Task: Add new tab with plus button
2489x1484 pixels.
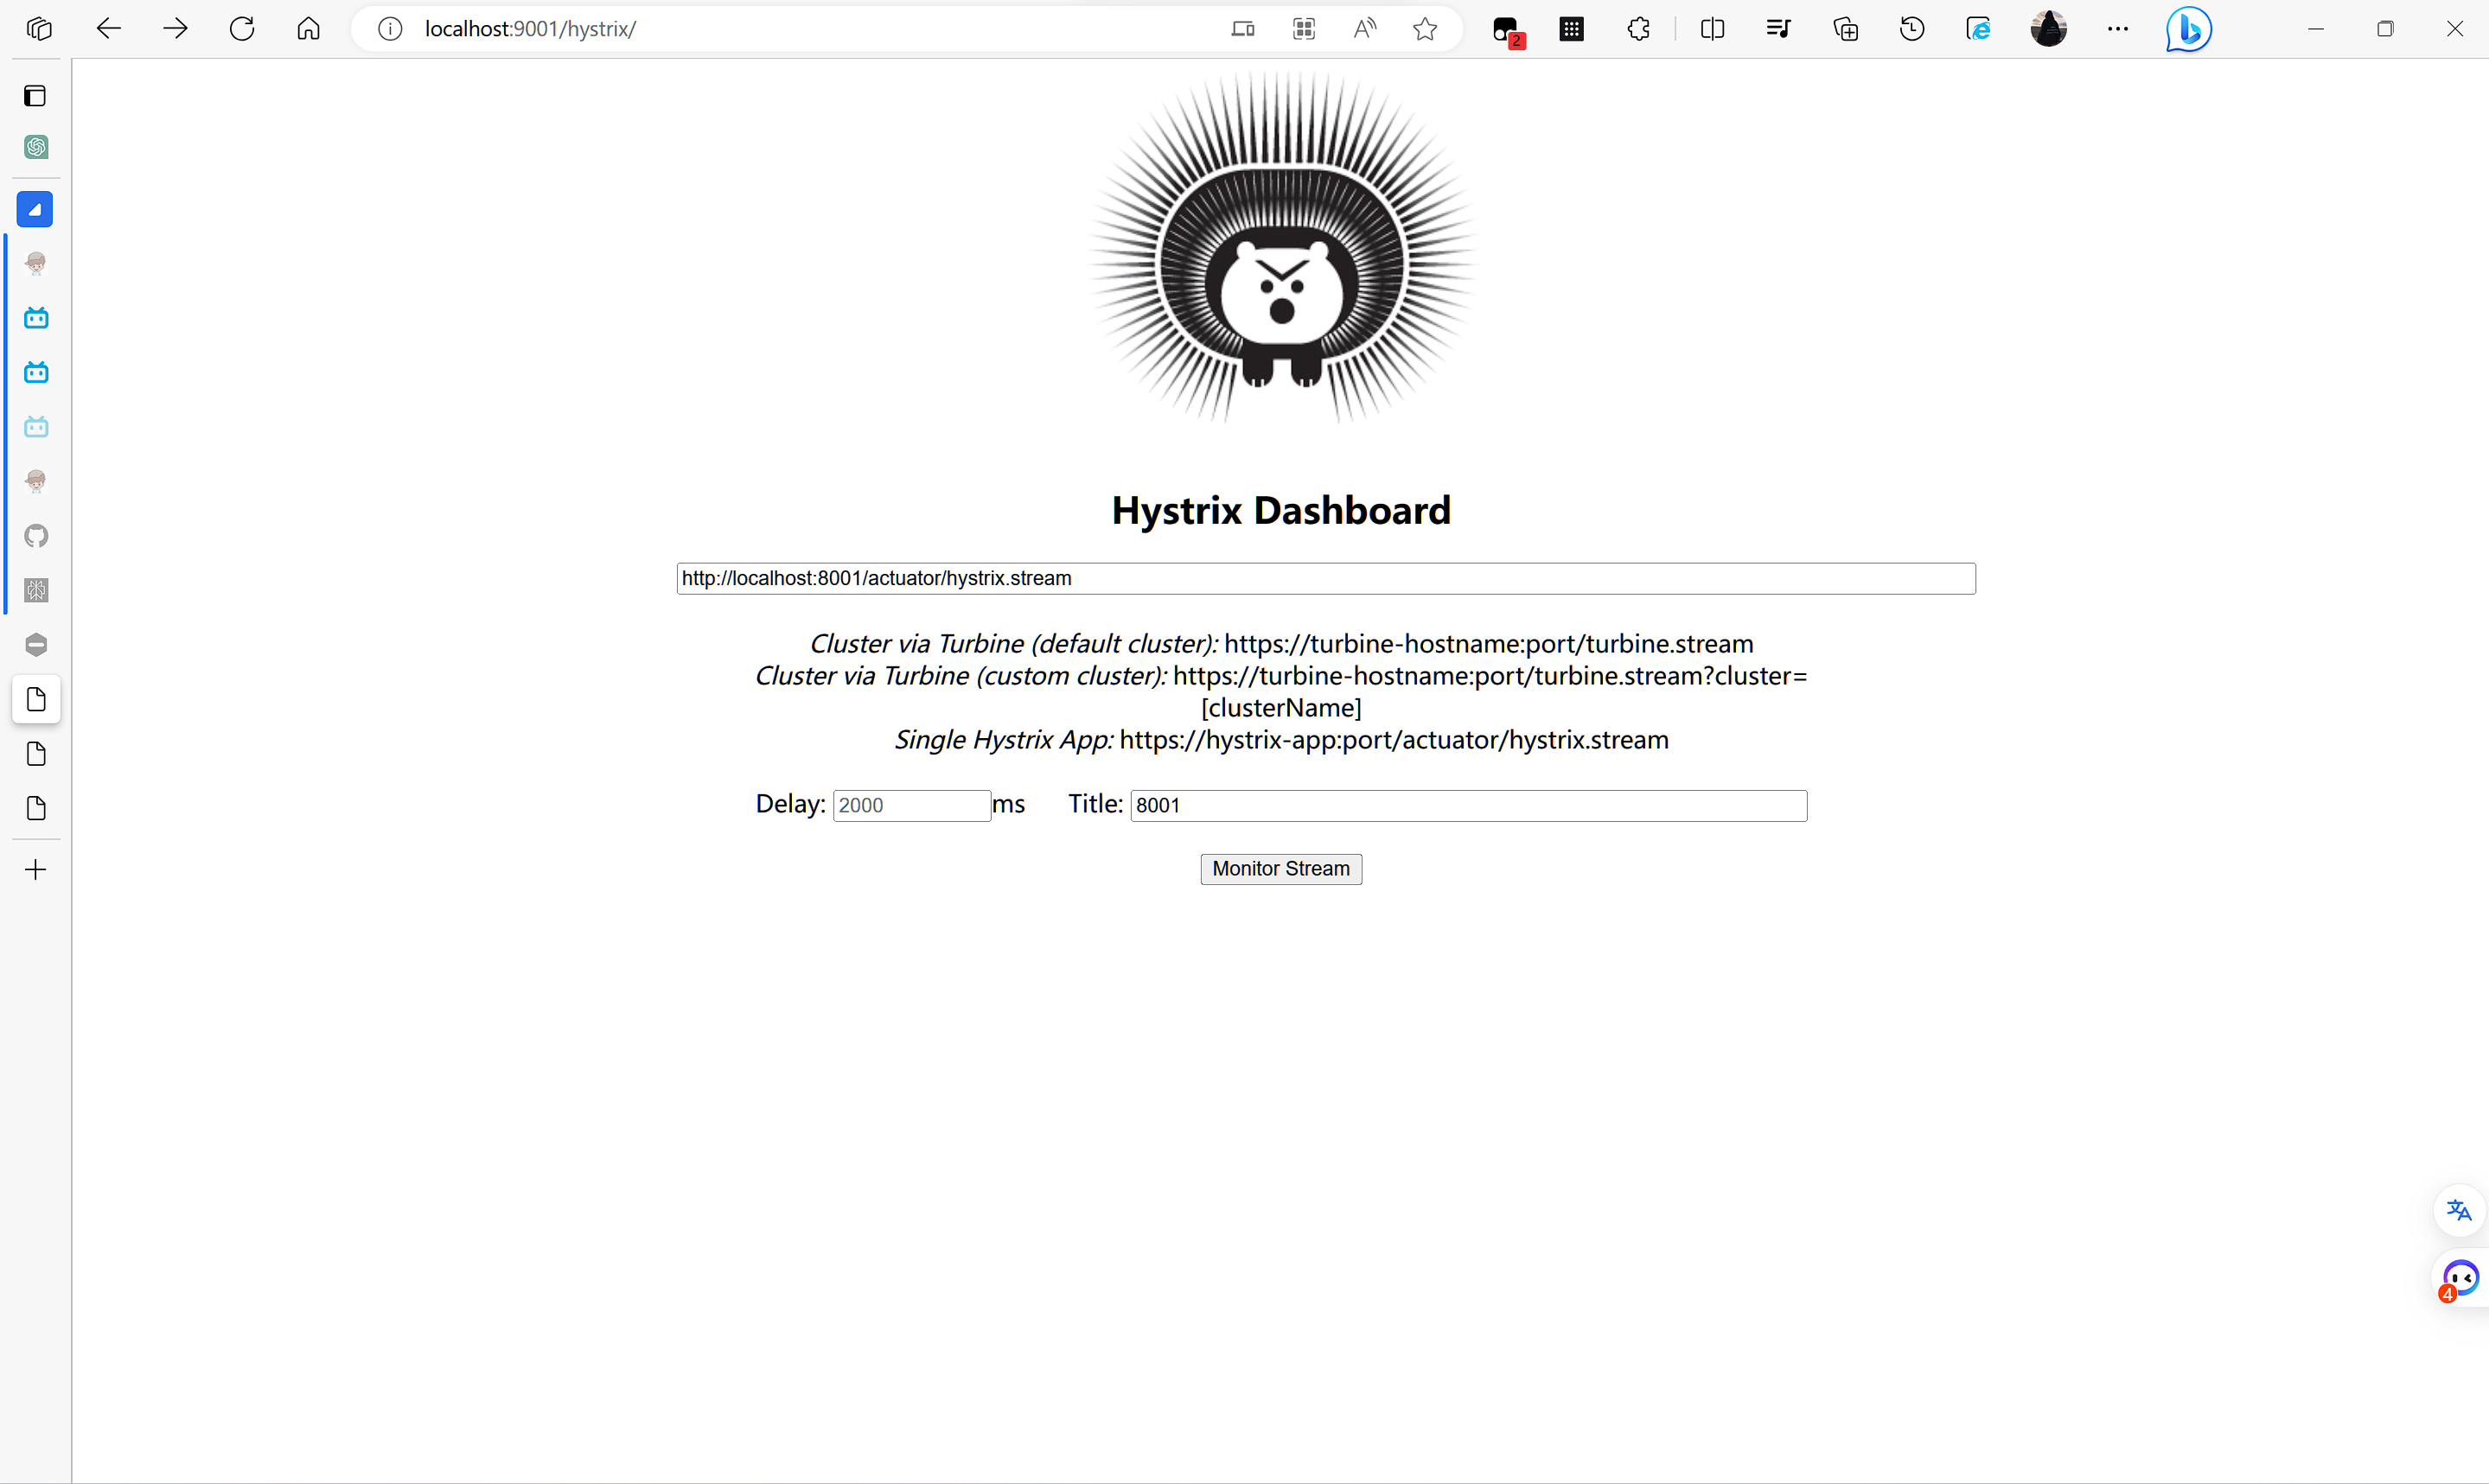Action: pos(36,869)
